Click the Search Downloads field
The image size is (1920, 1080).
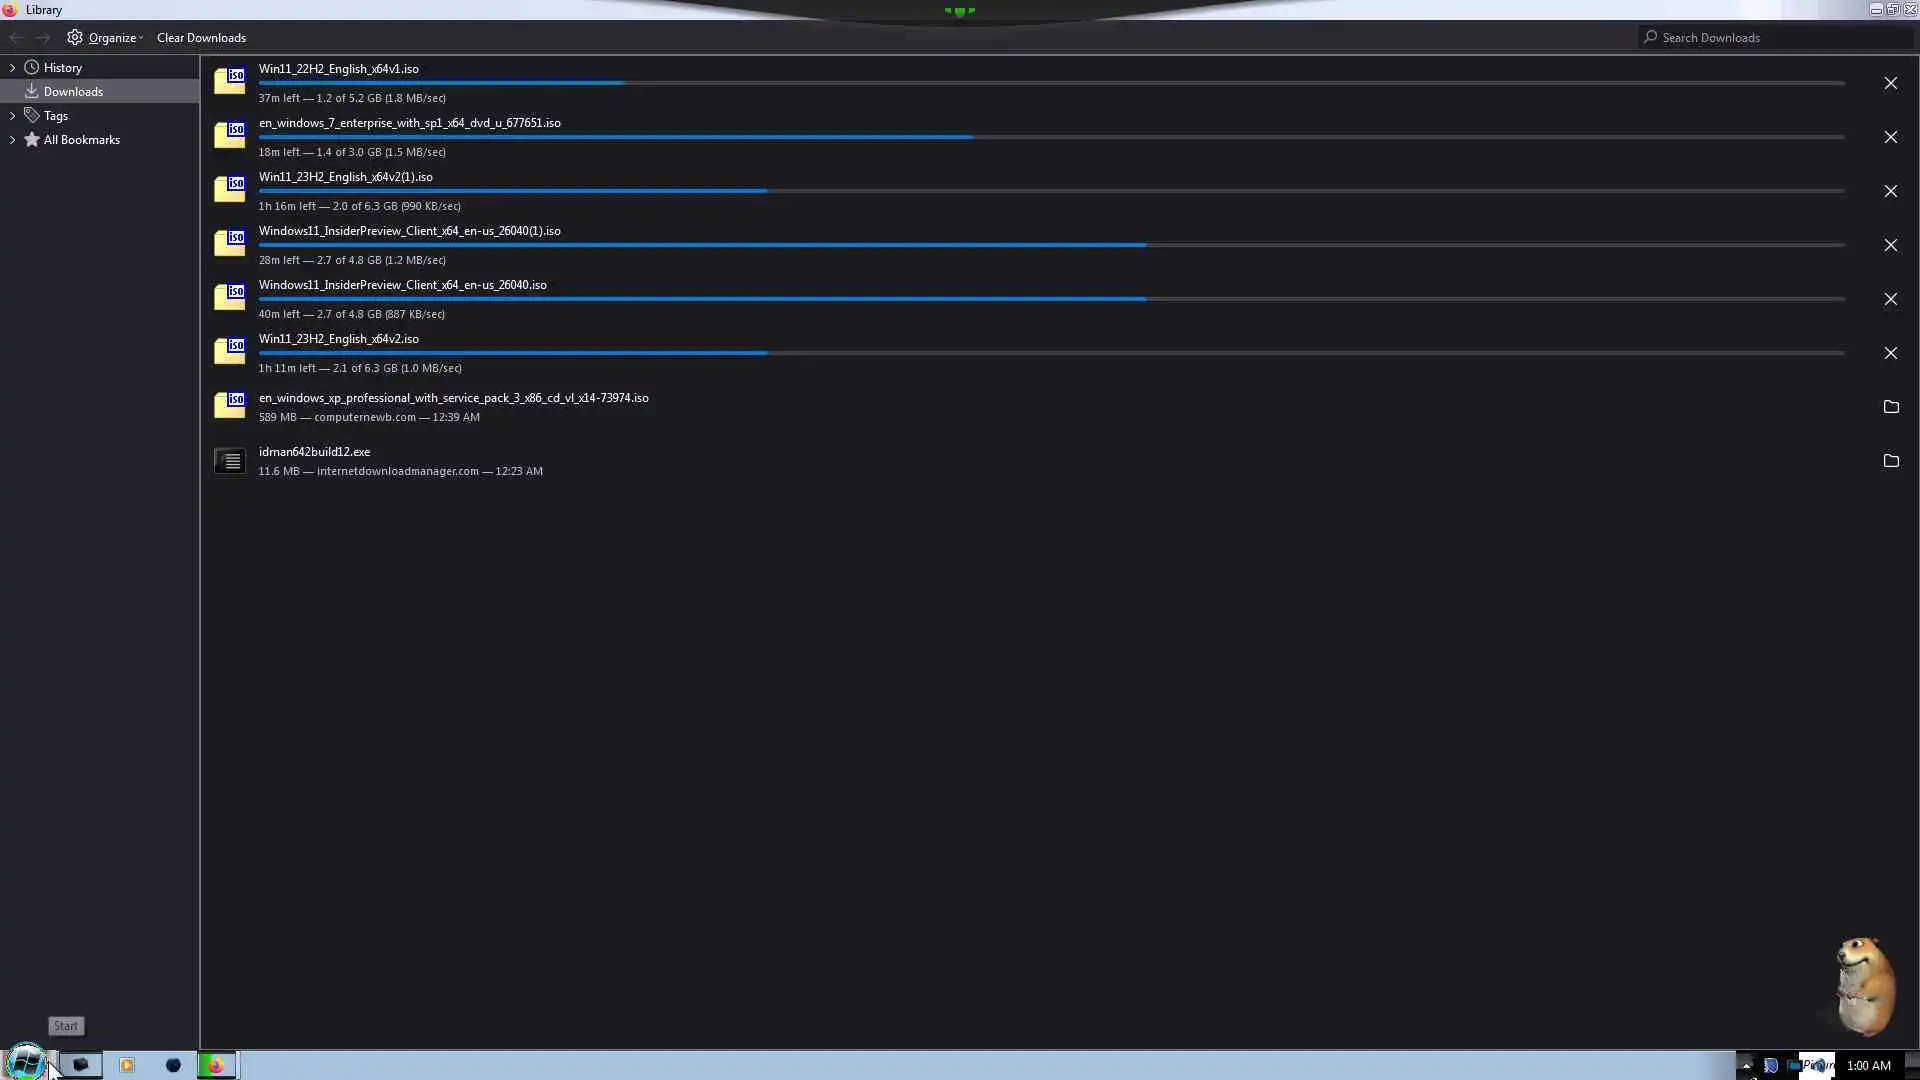click(x=1780, y=38)
